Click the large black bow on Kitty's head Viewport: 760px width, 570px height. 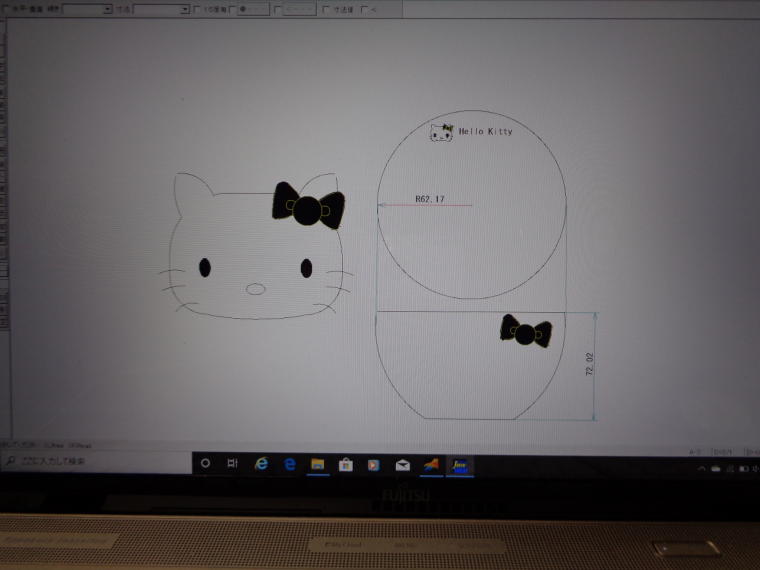(308, 206)
